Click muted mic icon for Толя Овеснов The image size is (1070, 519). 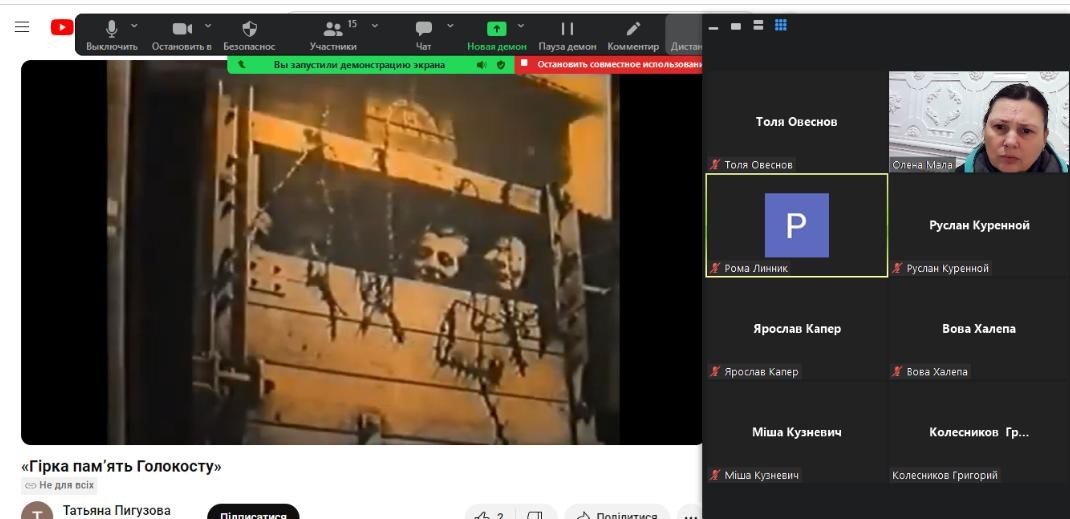point(715,164)
